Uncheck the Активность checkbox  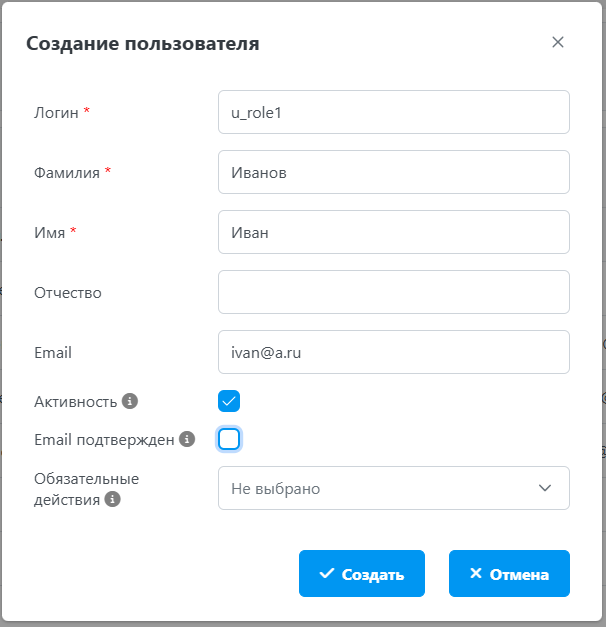(229, 401)
